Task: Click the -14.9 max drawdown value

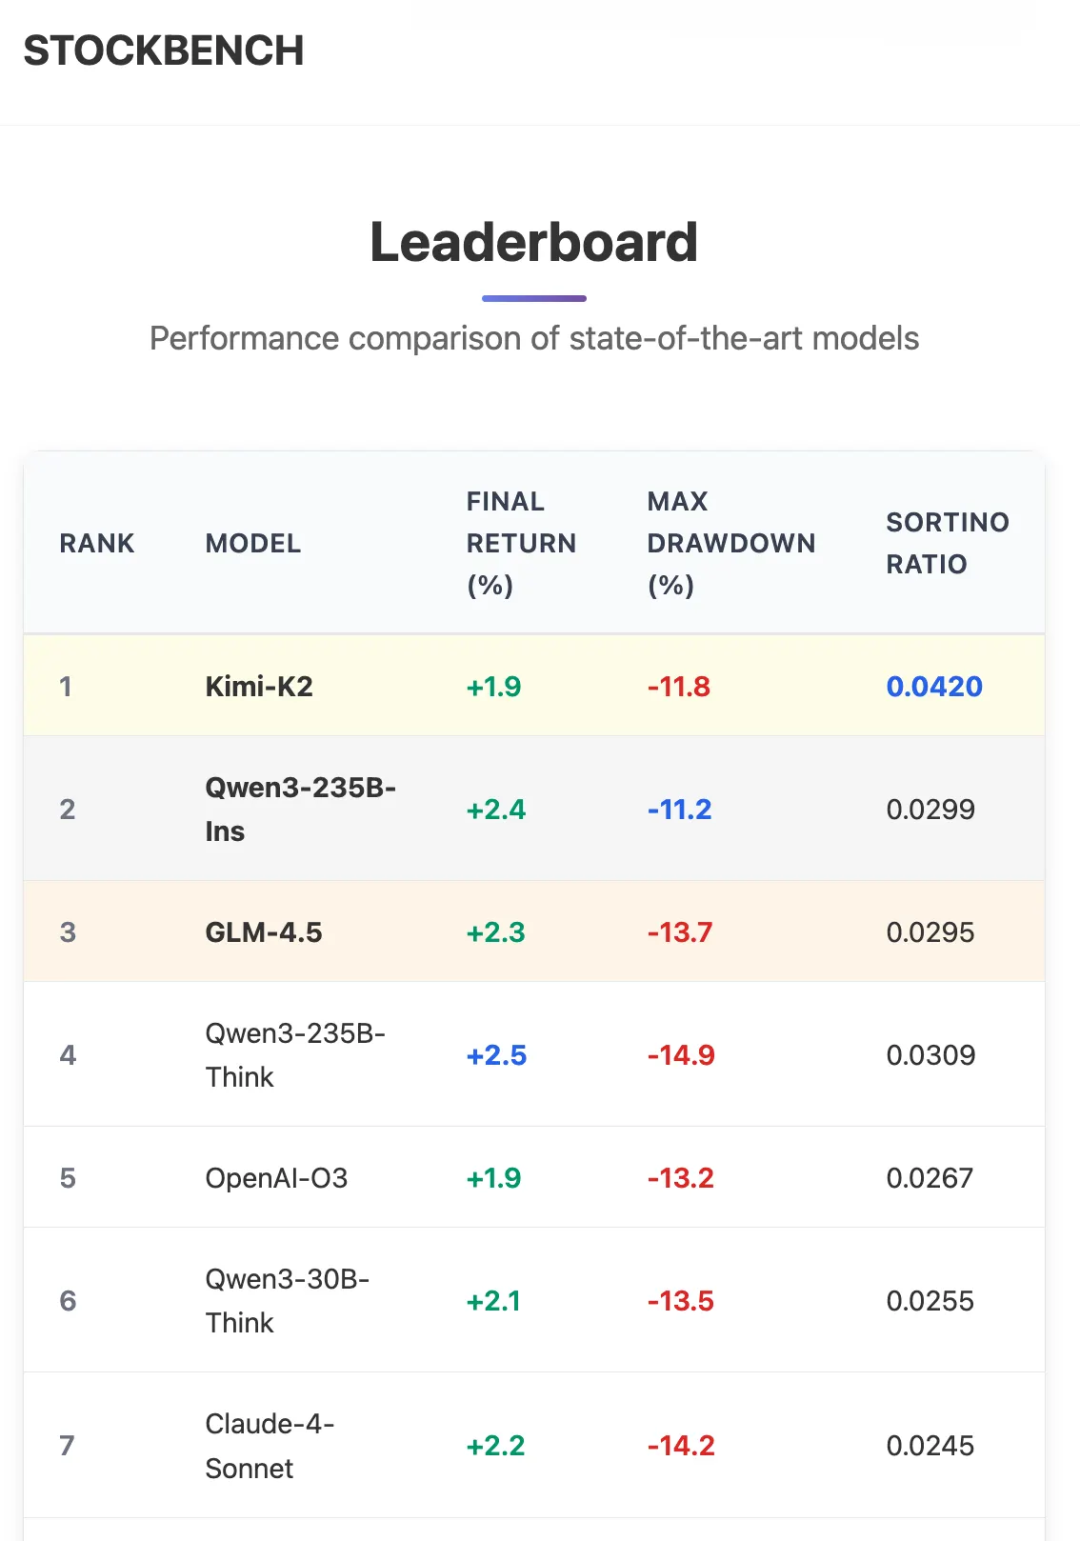Action: [x=681, y=1055]
